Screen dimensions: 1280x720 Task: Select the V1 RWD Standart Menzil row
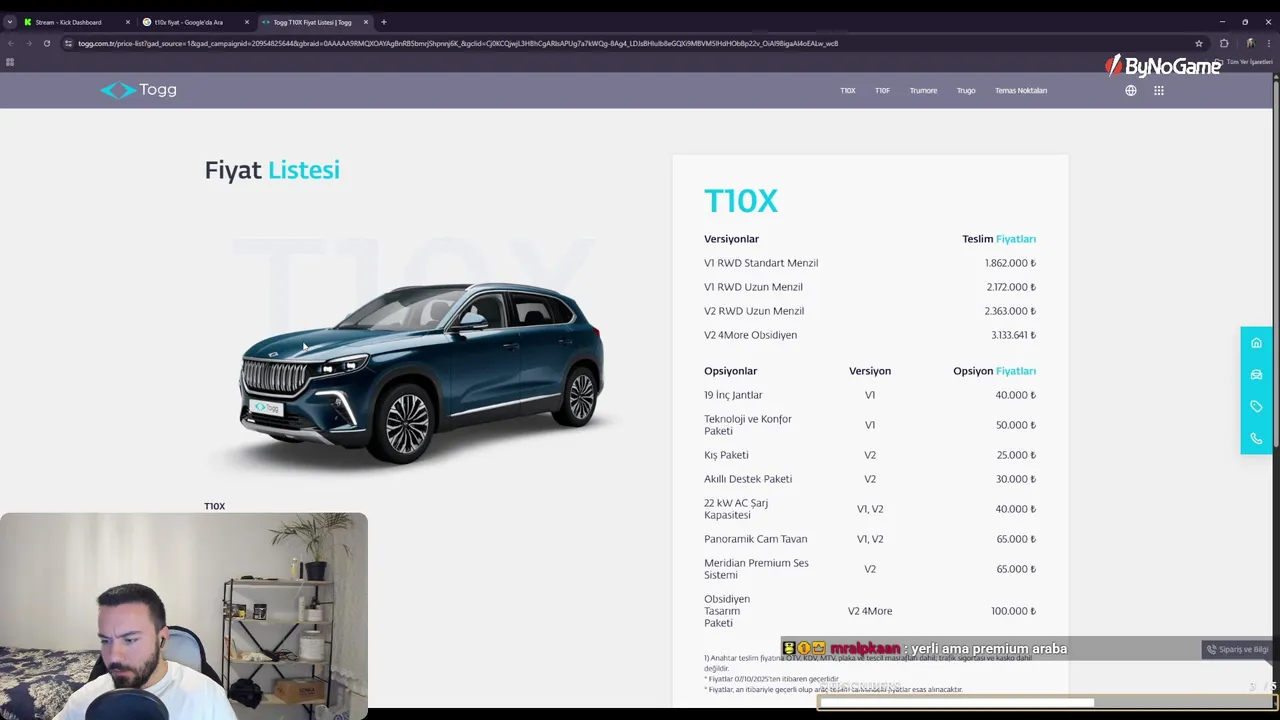(x=870, y=263)
